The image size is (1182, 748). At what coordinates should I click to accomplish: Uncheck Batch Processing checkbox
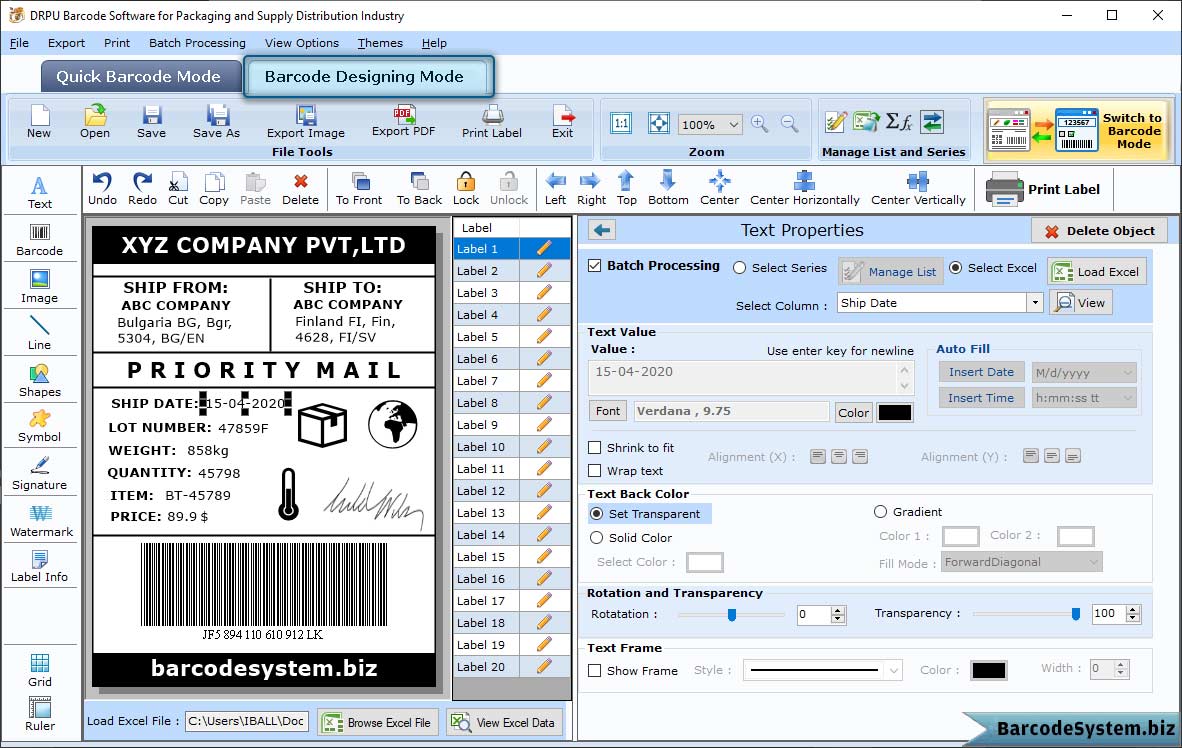[595, 265]
